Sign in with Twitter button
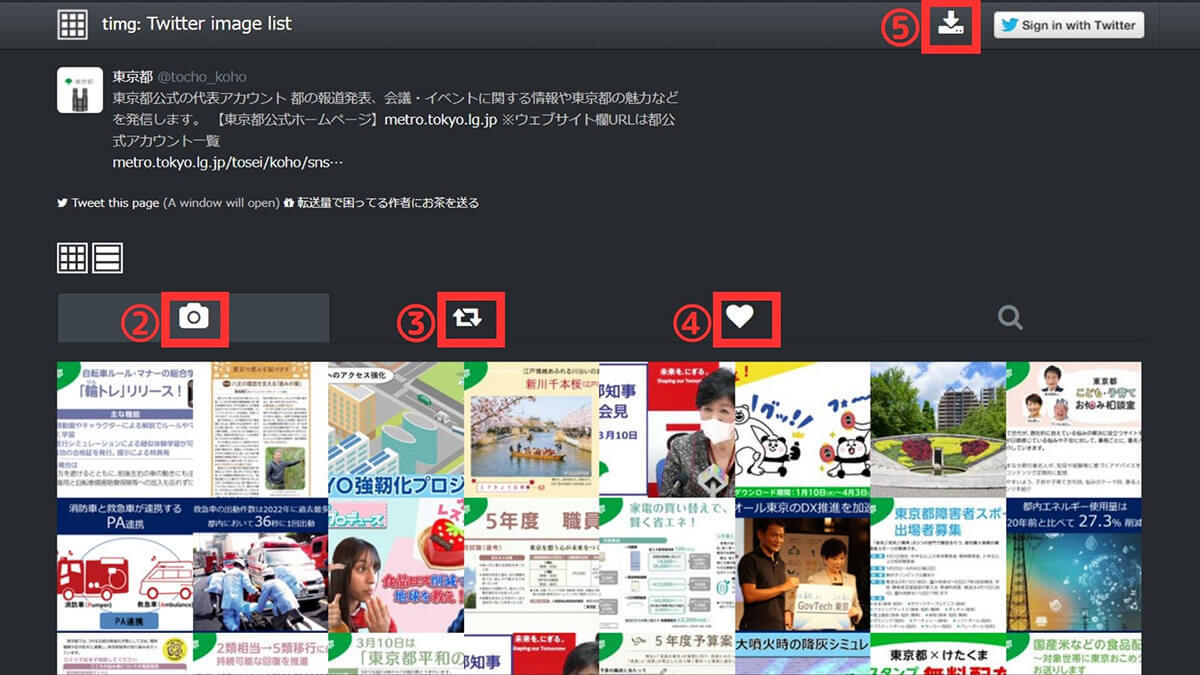The height and width of the screenshot is (675, 1200). pos(1068,25)
